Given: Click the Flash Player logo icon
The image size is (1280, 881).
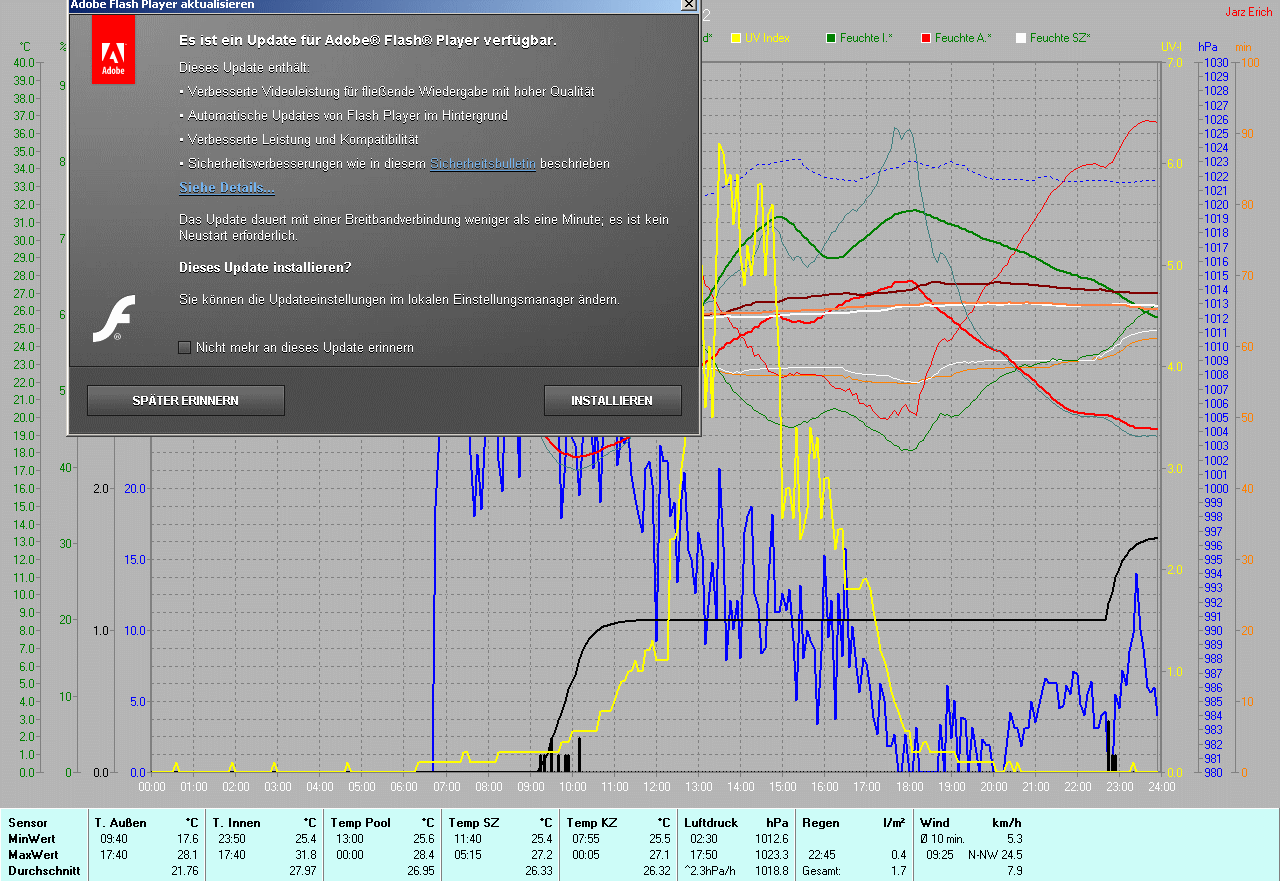Looking at the screenshot, I should (x=113, y=319).
